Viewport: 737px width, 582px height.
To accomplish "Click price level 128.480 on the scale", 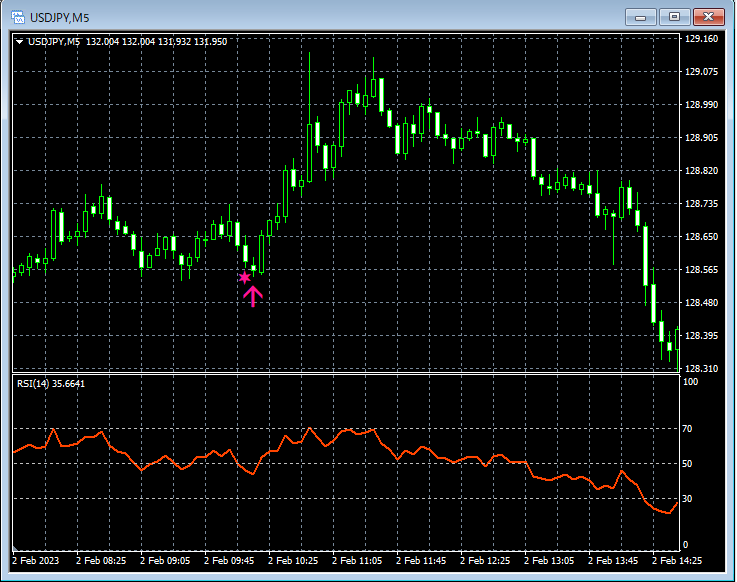I will (701, 302).
